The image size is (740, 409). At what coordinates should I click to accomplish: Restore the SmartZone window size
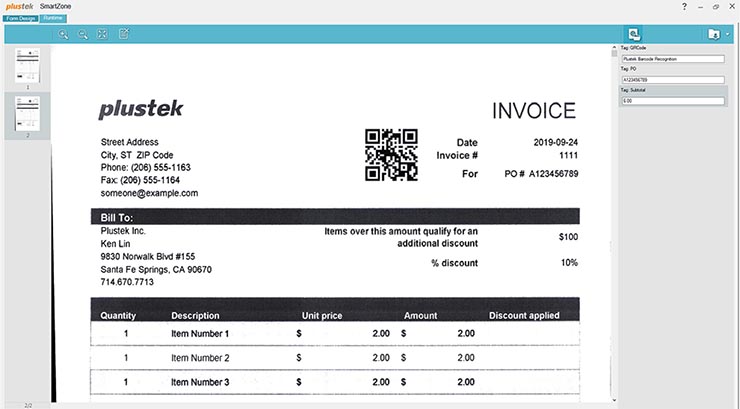point(716,6)
